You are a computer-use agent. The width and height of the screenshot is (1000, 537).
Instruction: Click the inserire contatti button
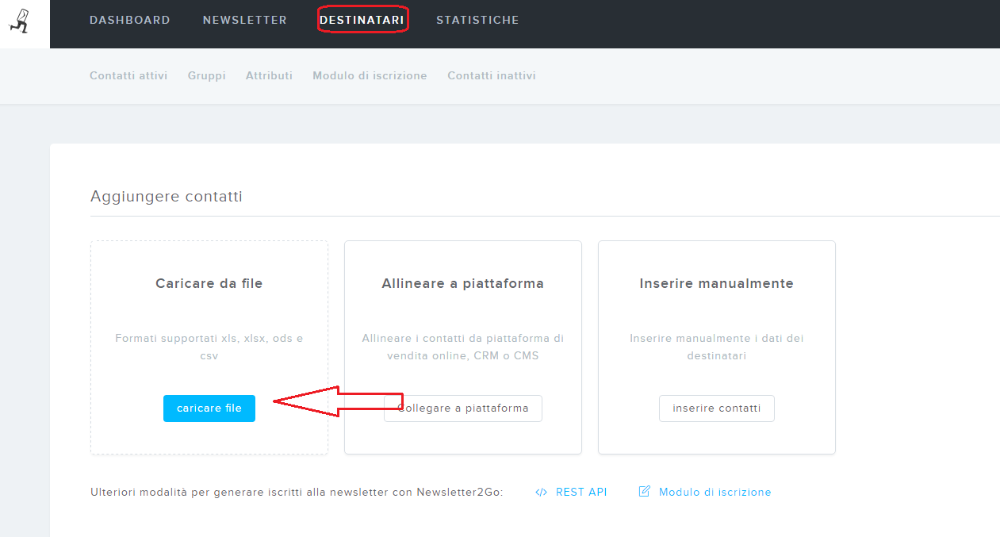[x=717, y=408]
